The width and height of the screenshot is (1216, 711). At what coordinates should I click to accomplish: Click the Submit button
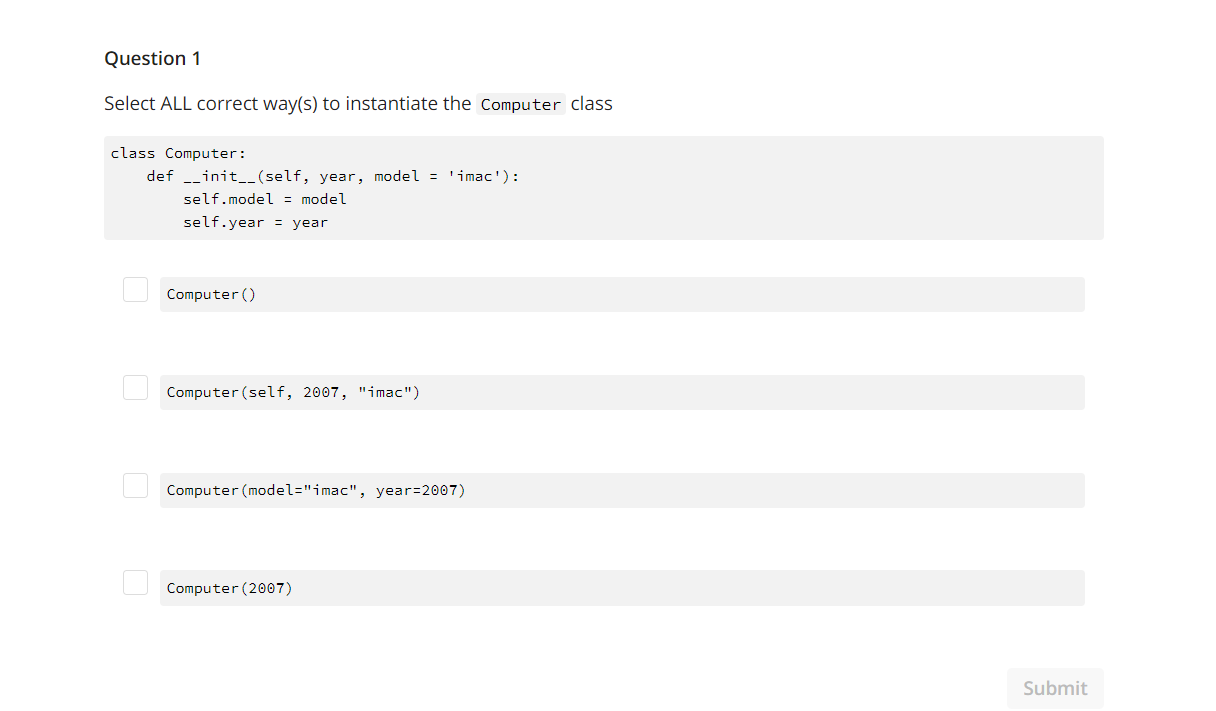[x=1055, y=688]
